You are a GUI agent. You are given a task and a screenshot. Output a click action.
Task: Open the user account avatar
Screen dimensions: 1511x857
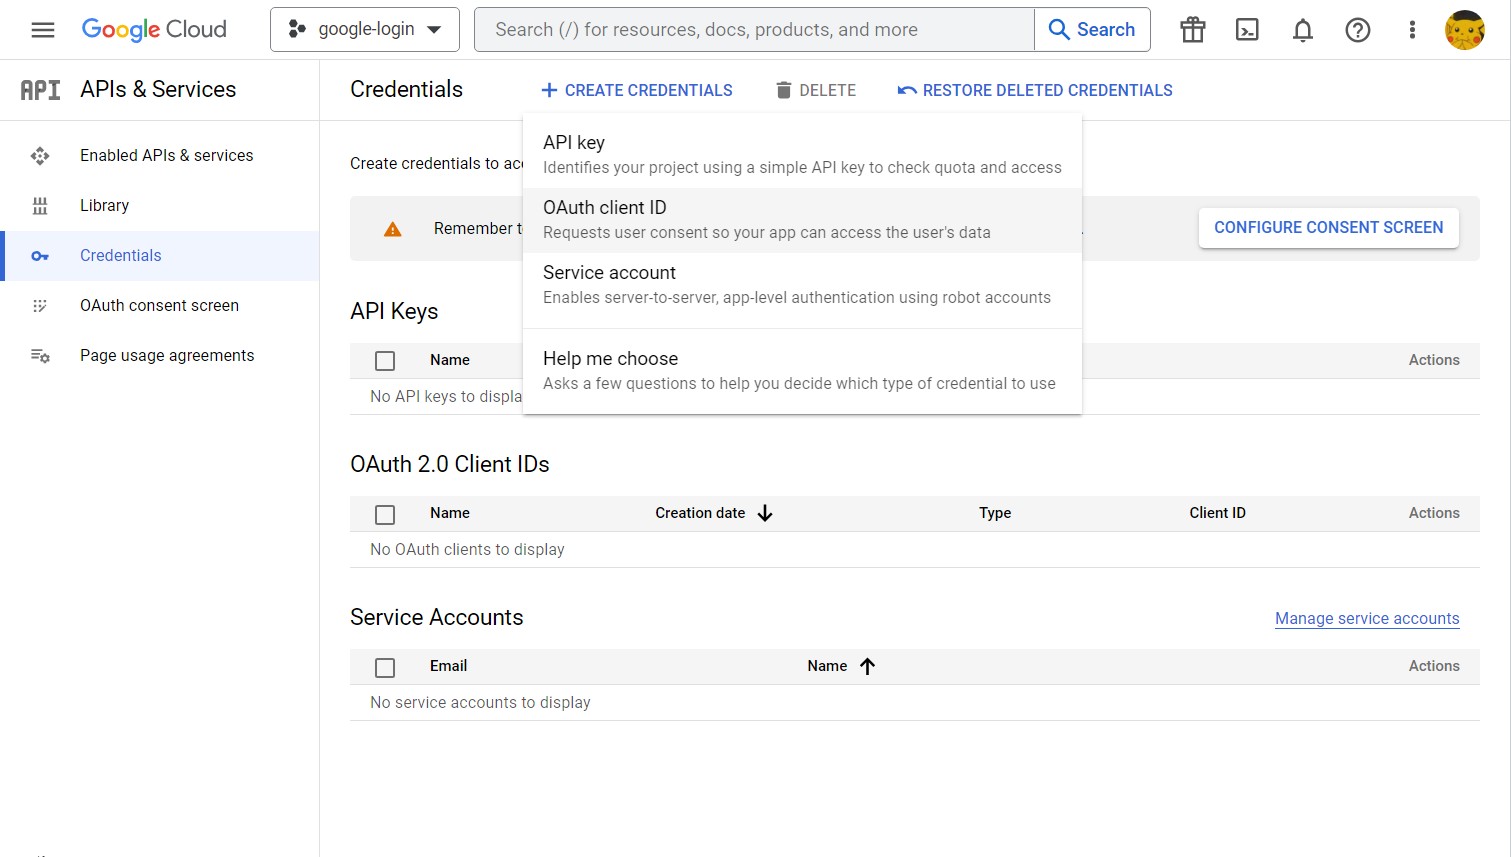click(1465, 30)
